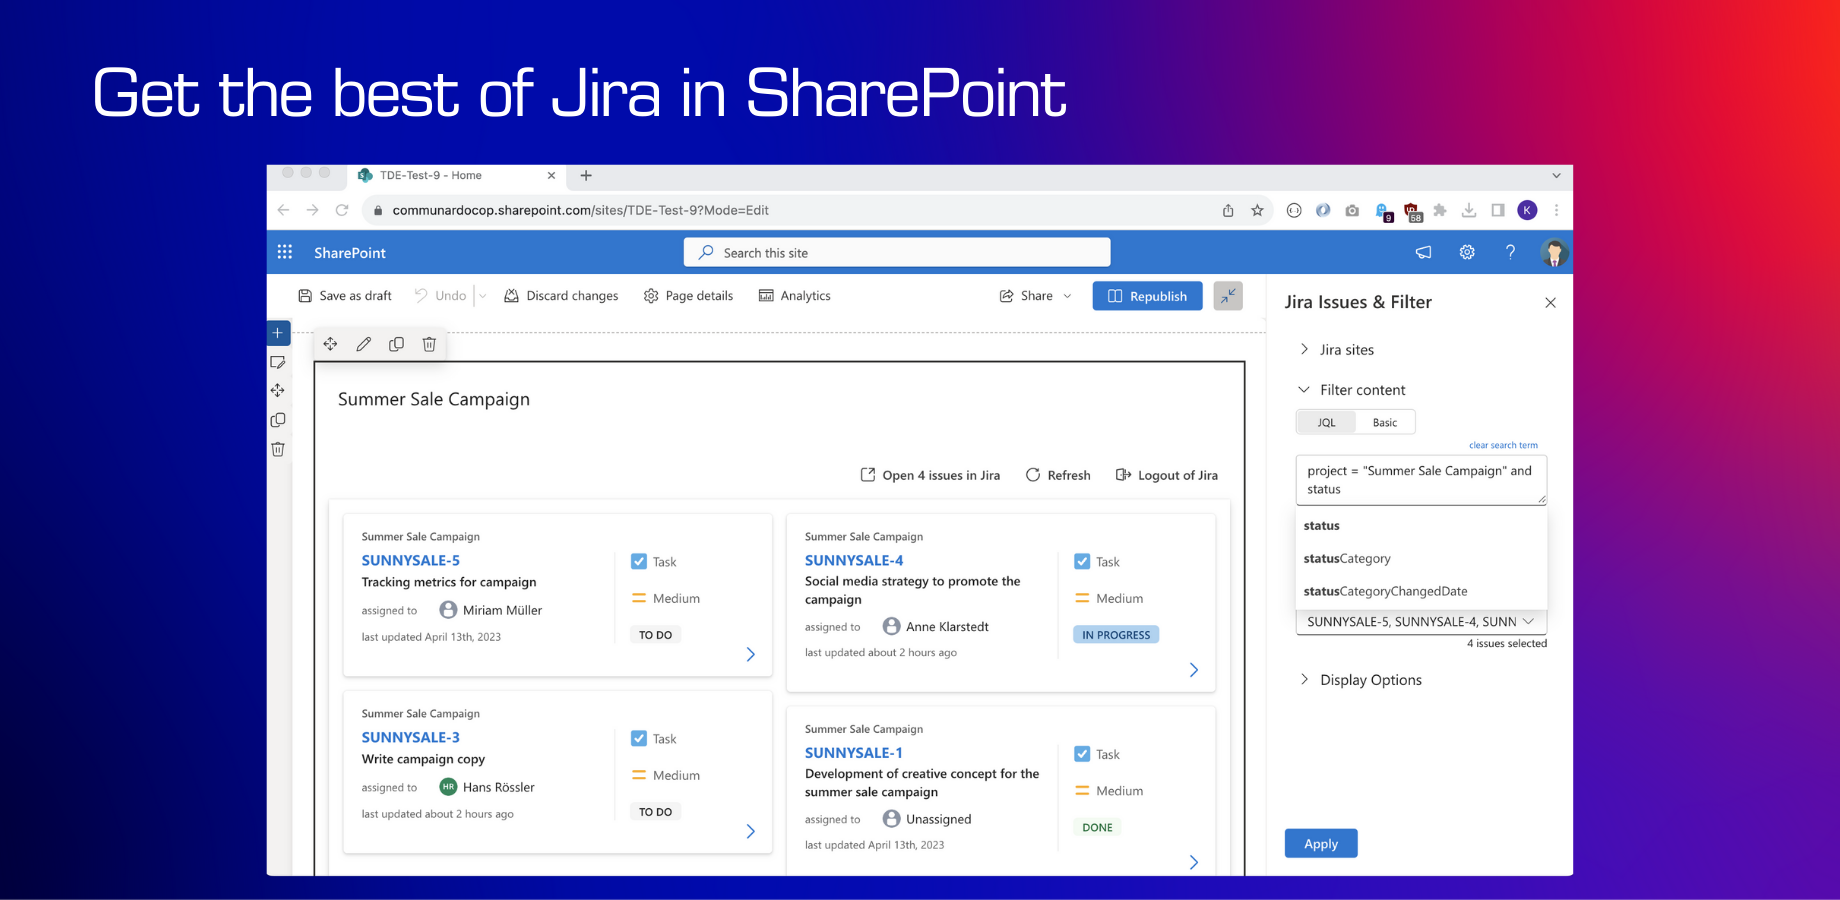Select 'status' autocomplete suggestion

[x=1421, y=526]
